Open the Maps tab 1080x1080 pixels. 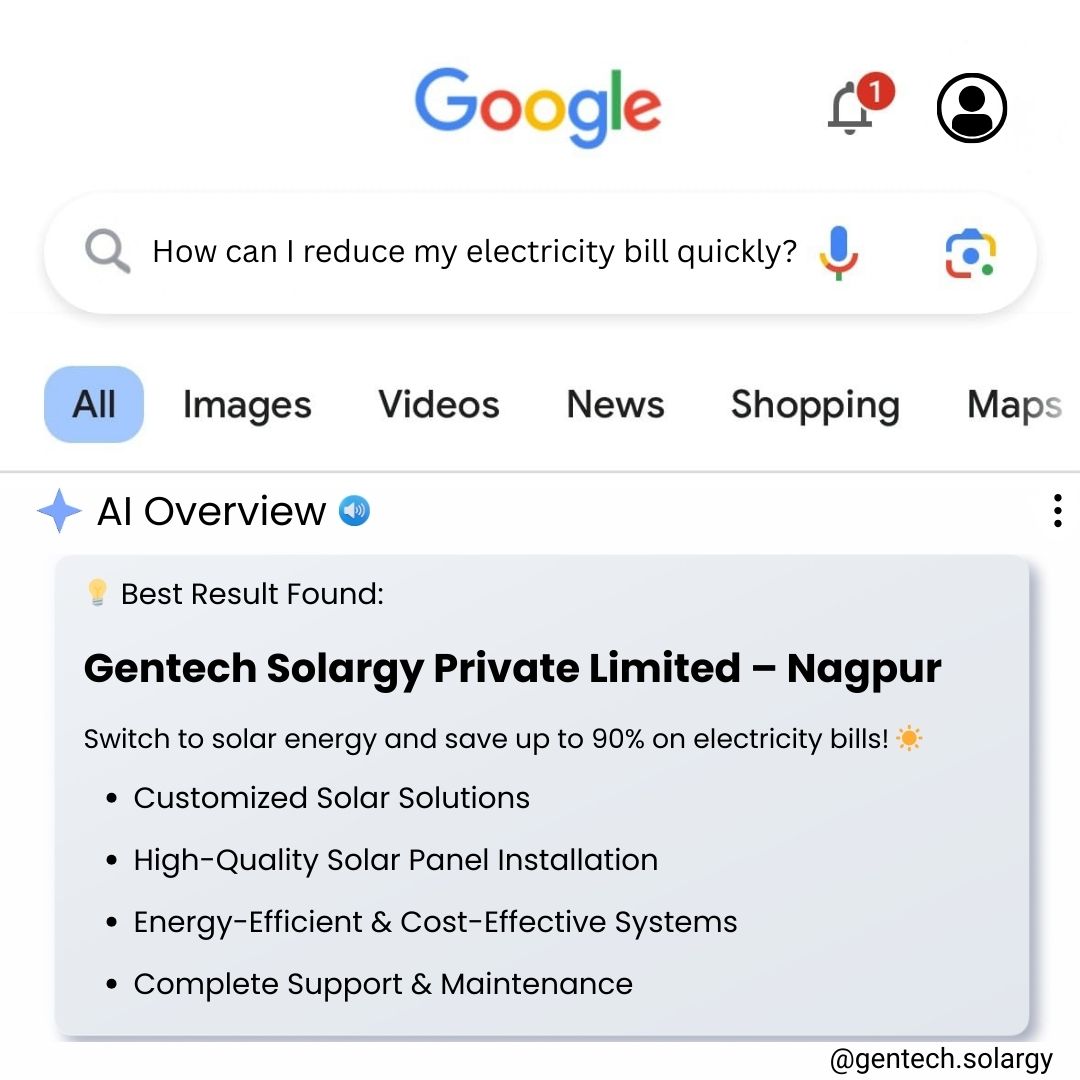click(1014, 405)
